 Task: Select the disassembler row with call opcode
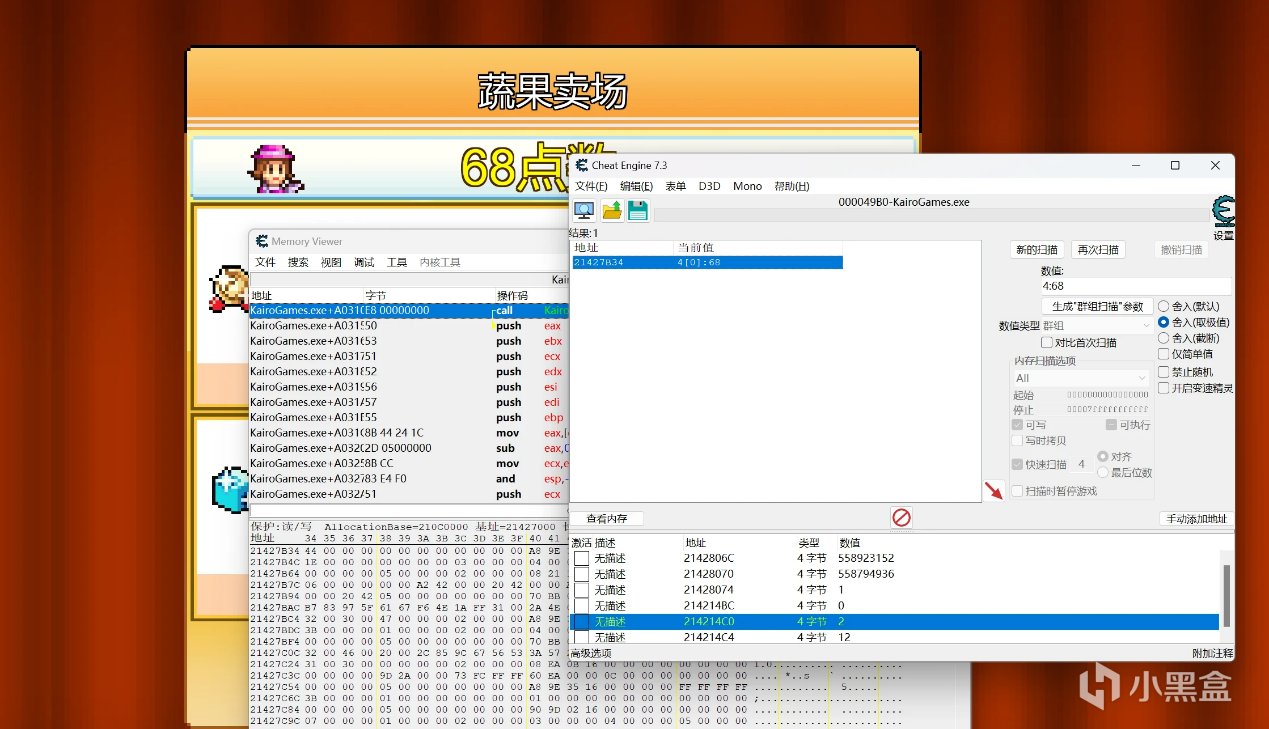click(x=409, y=310)
